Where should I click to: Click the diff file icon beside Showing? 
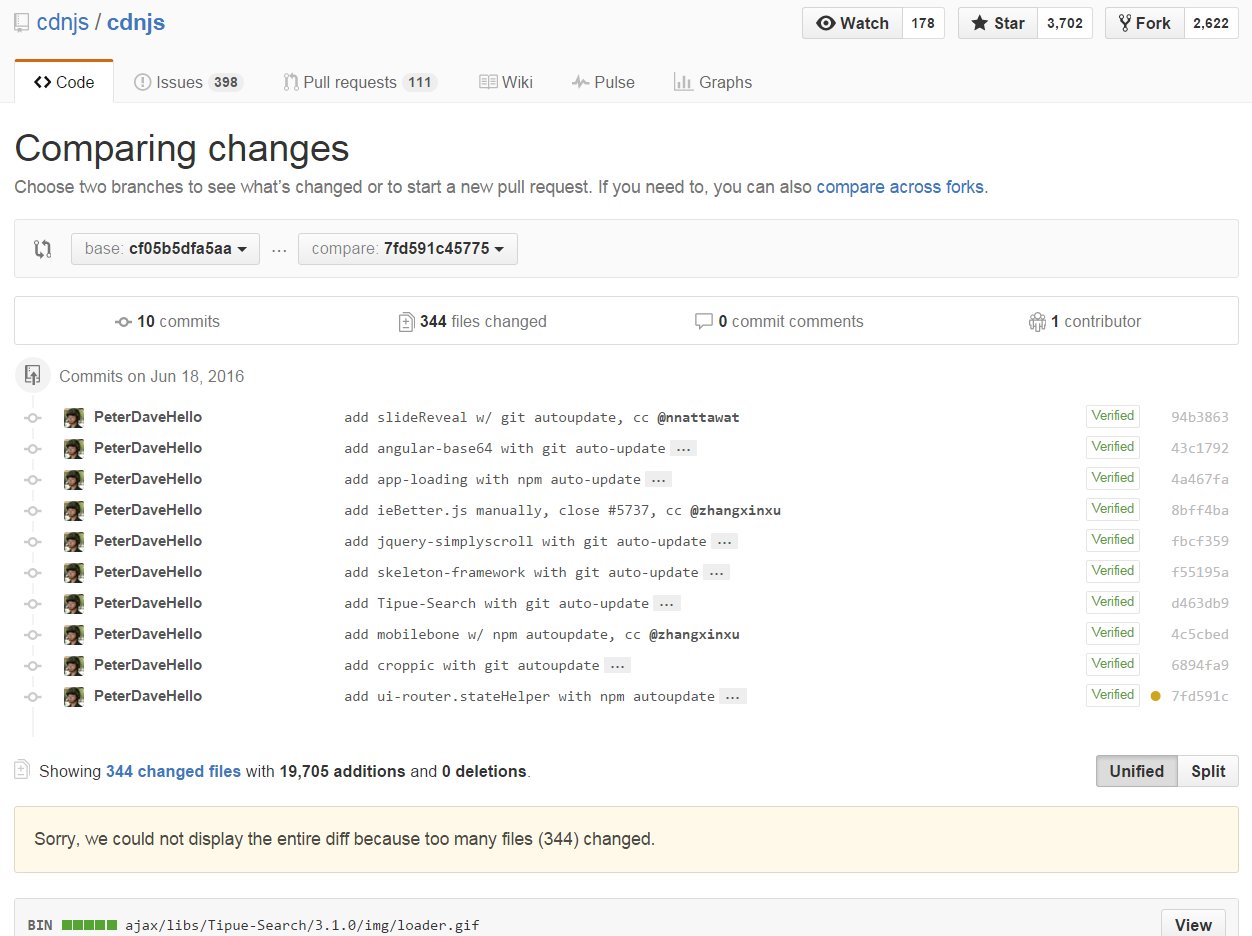22,770
